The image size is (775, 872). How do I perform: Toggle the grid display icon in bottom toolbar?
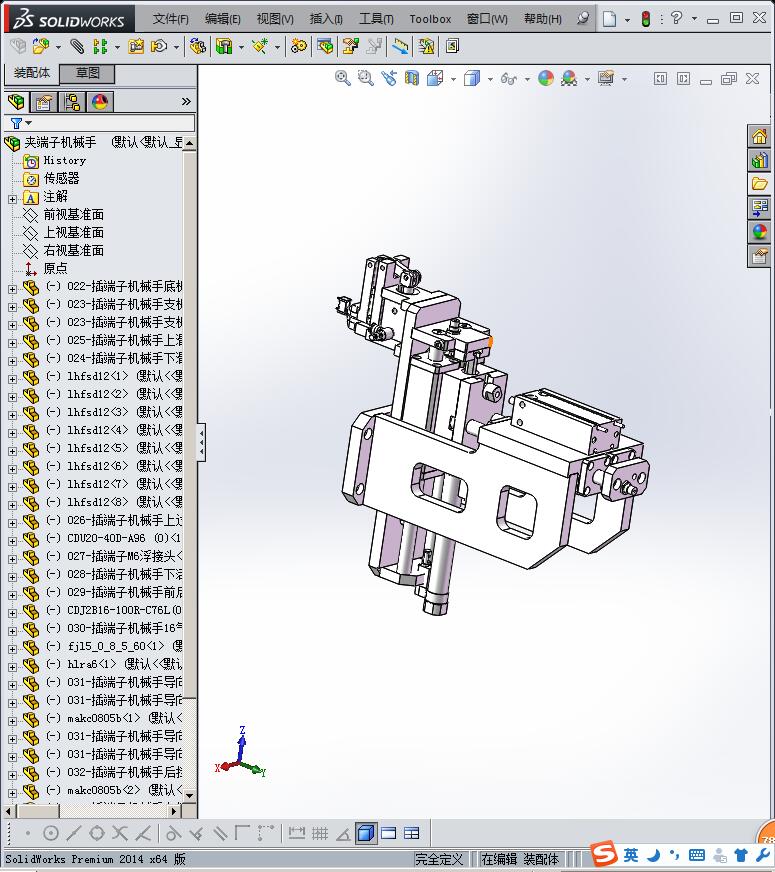(320, 833)
